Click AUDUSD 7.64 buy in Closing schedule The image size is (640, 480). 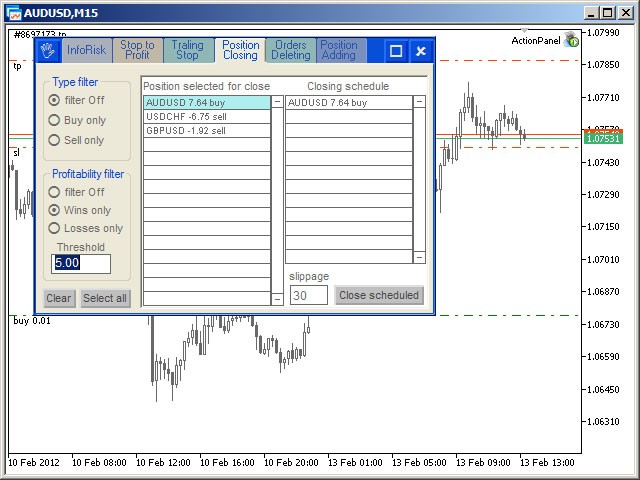tap(349, 102)
